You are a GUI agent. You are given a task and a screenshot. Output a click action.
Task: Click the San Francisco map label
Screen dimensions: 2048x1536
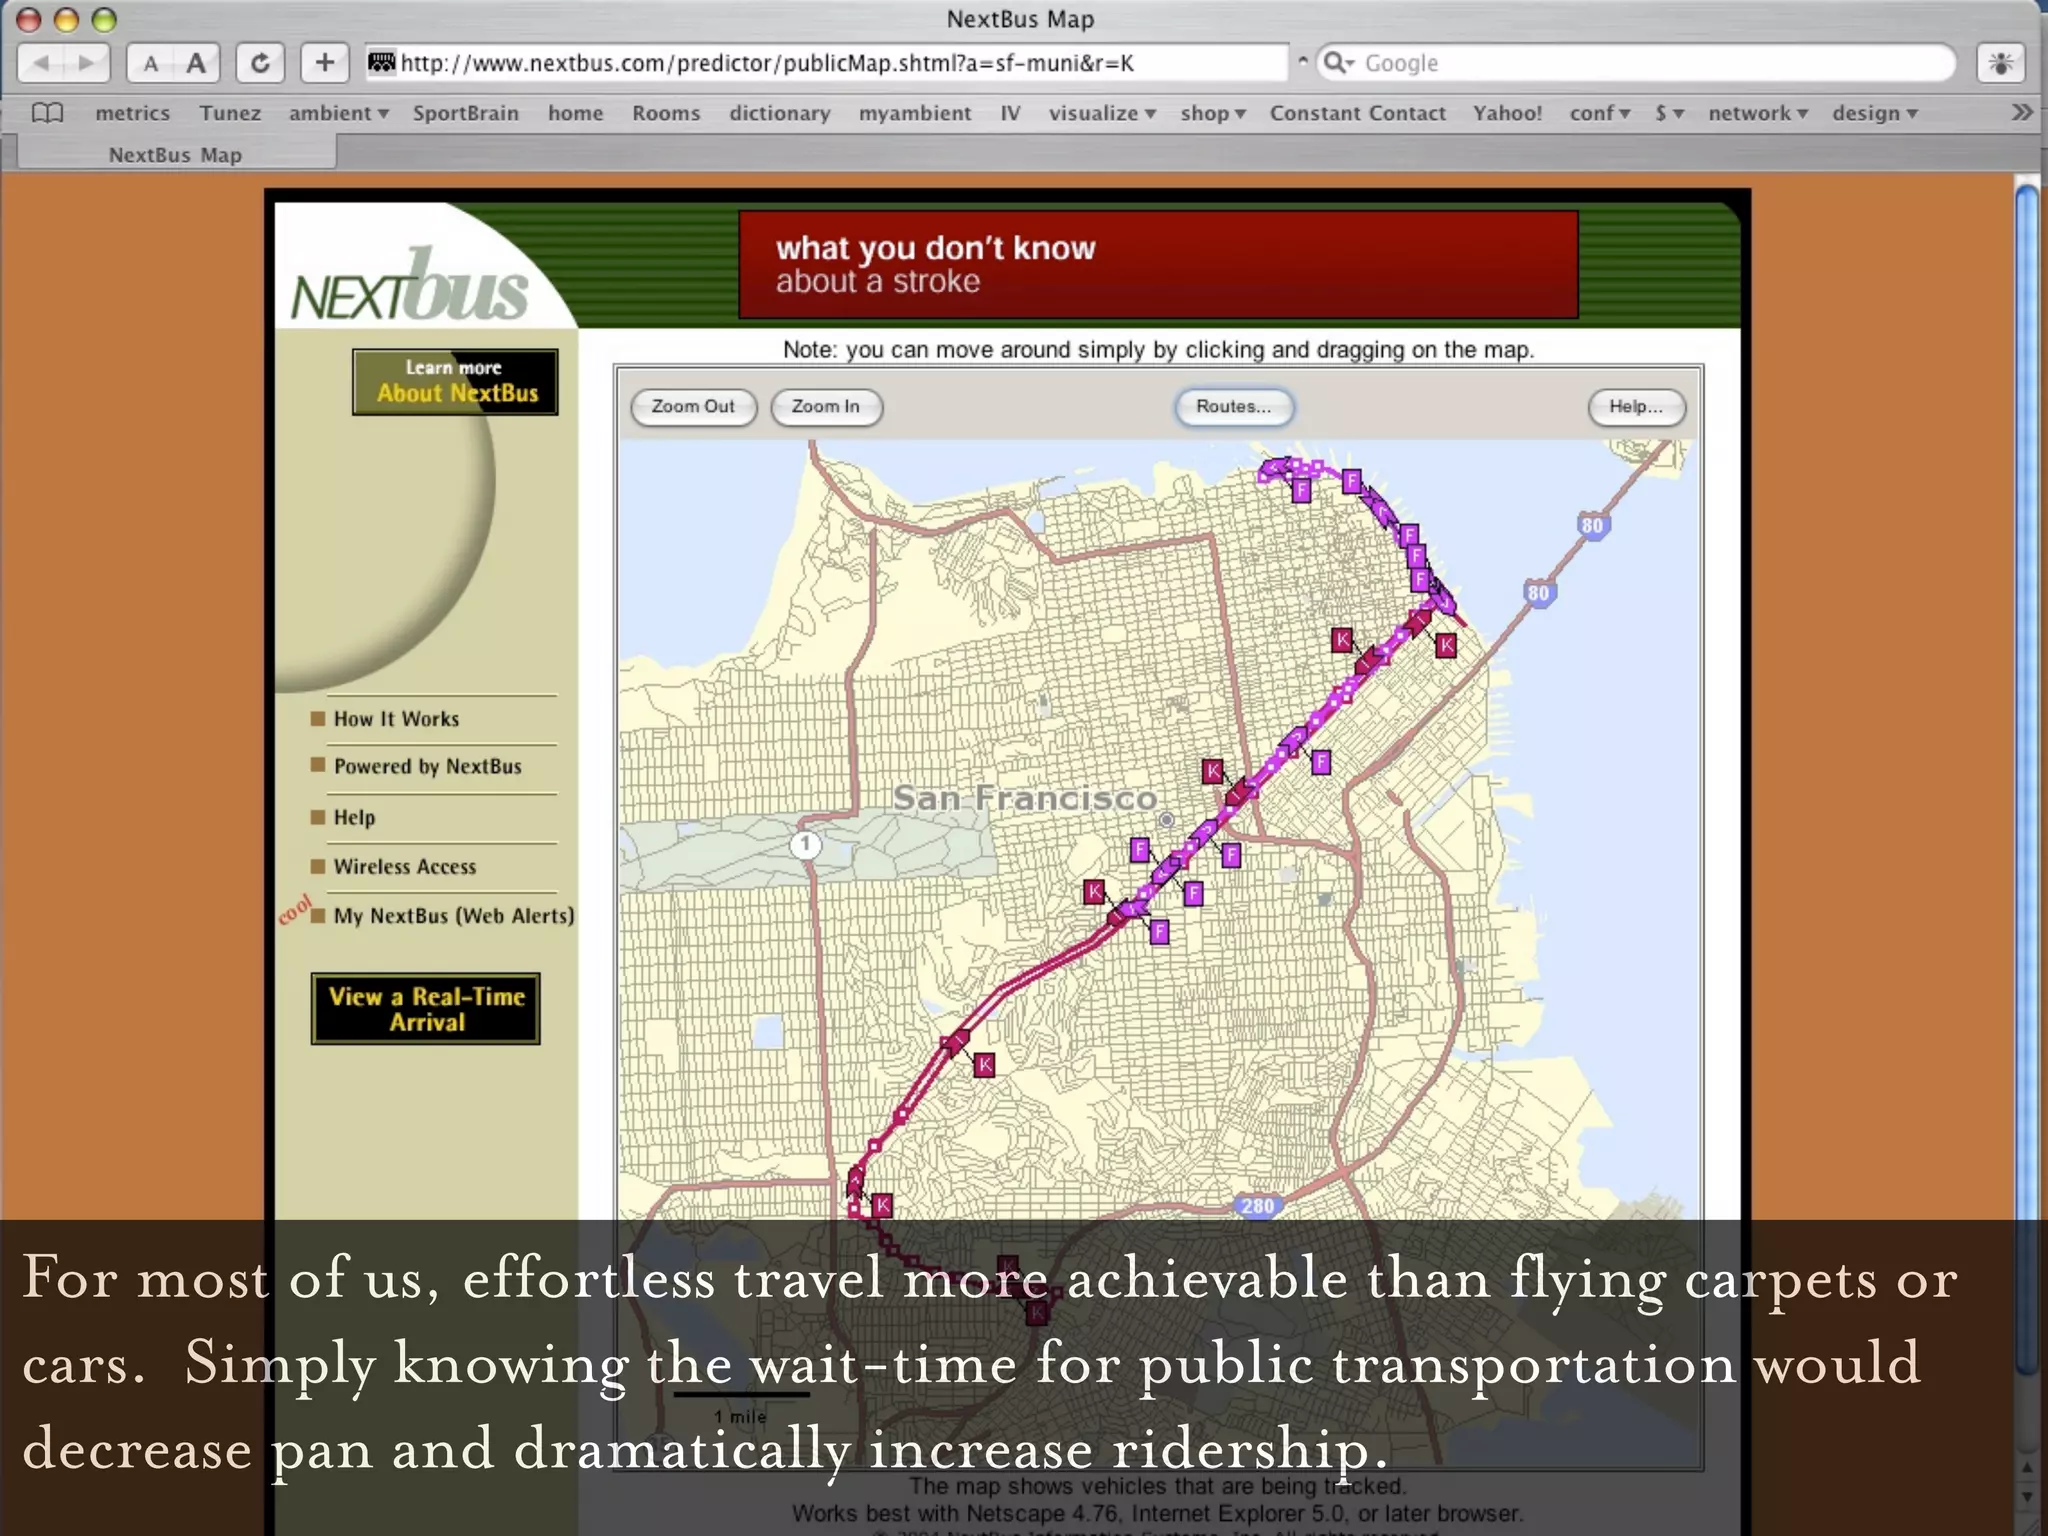pyautogui.click(x=1025, y=798)
